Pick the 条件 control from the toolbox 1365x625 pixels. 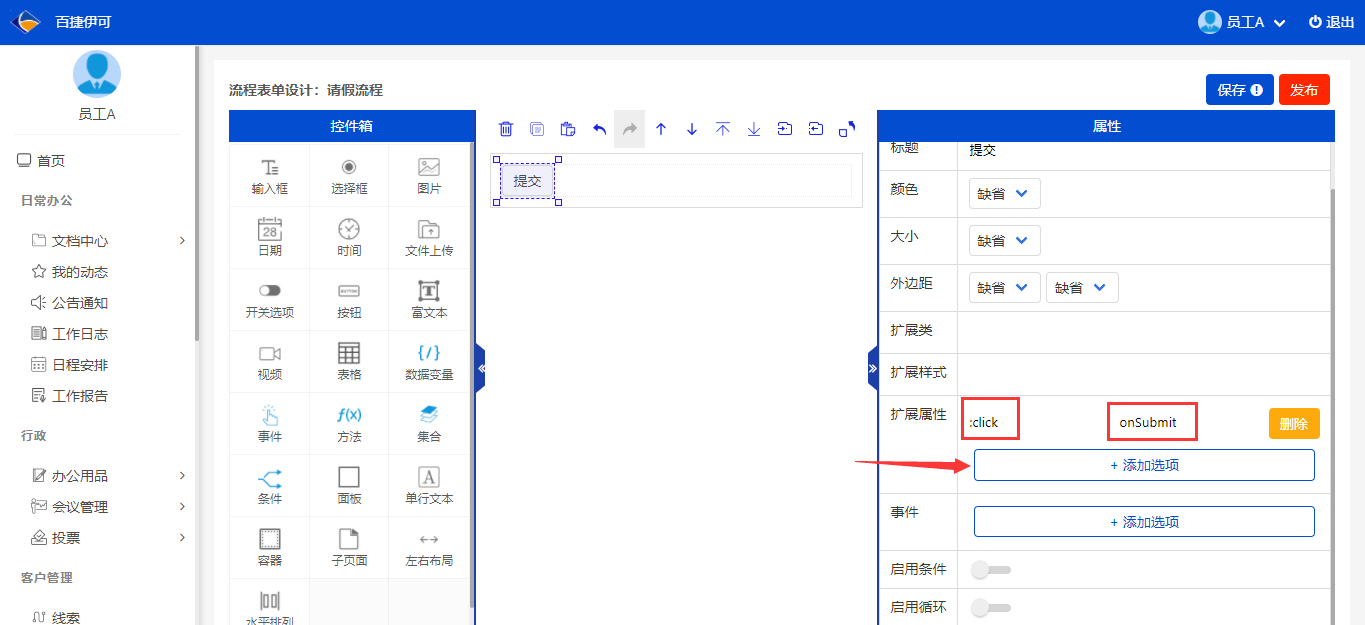(x=270, y=486)
